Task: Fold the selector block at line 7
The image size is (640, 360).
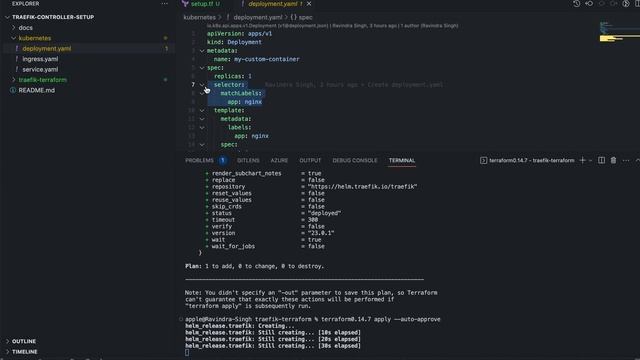Action: point(202,84)
